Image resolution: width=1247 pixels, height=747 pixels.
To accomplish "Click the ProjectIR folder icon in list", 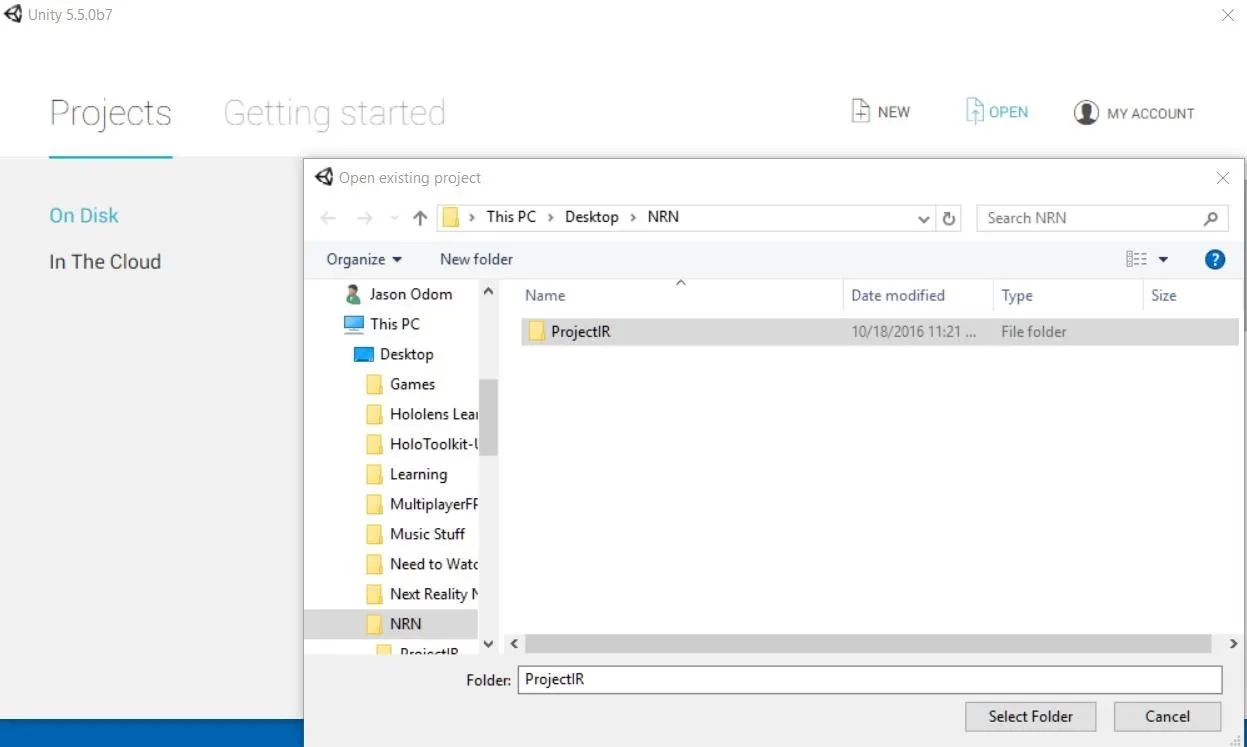I will pos(536,332).
